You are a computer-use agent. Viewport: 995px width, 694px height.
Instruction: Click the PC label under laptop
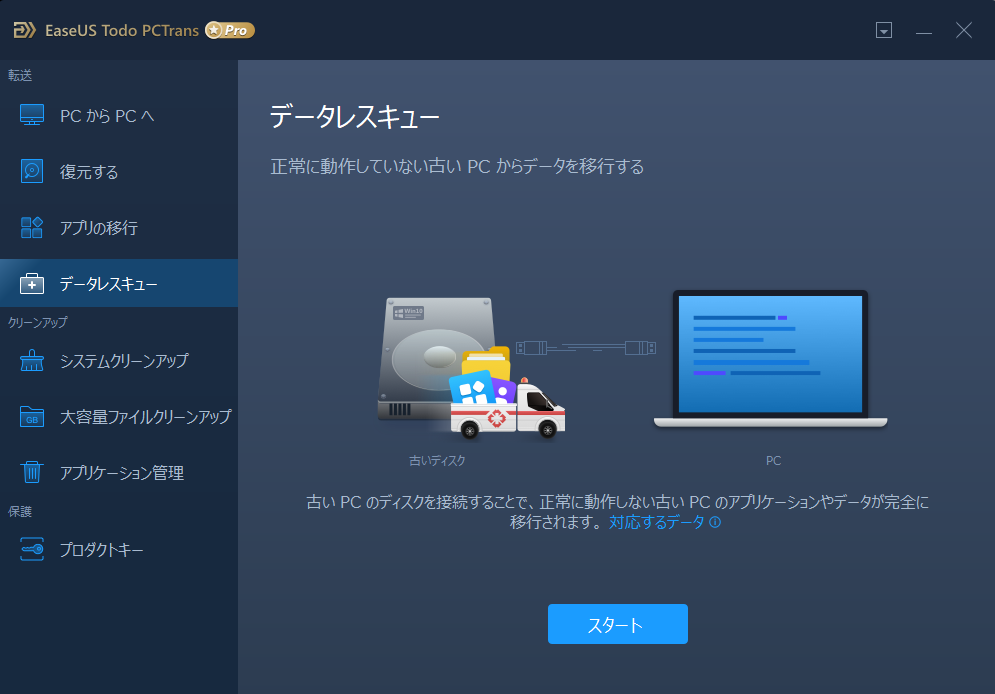pos(773,461)
